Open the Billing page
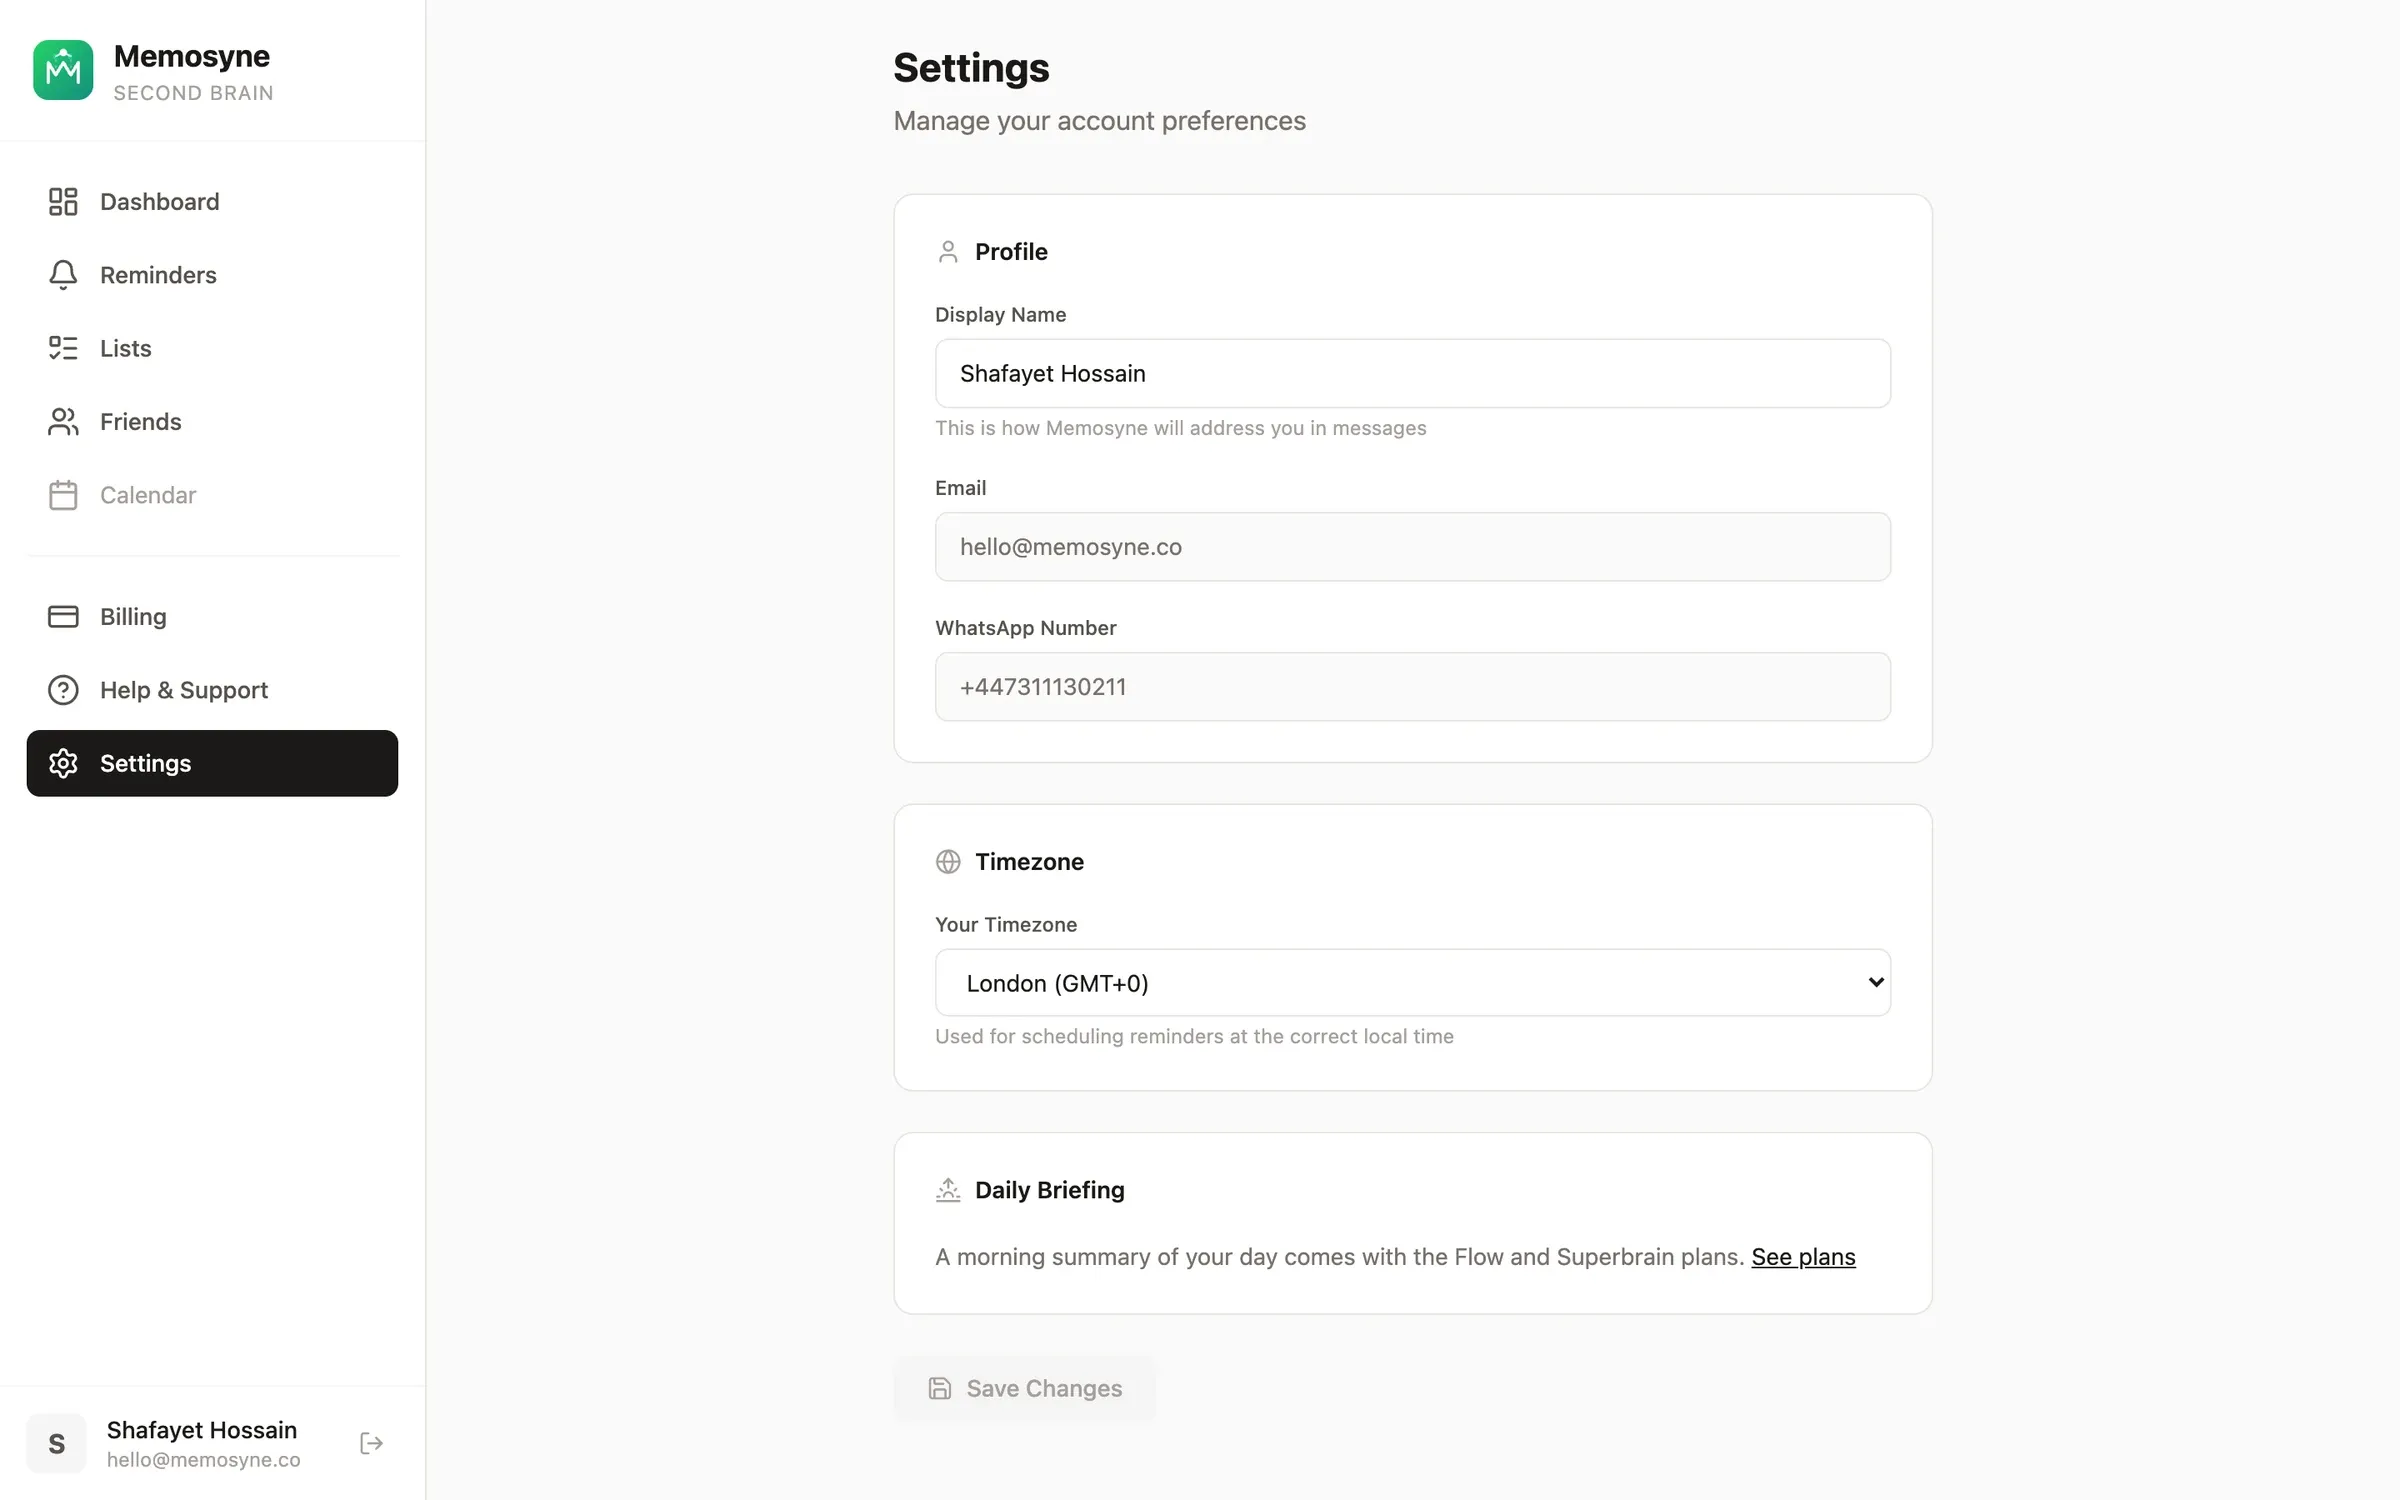 point(212,617)
